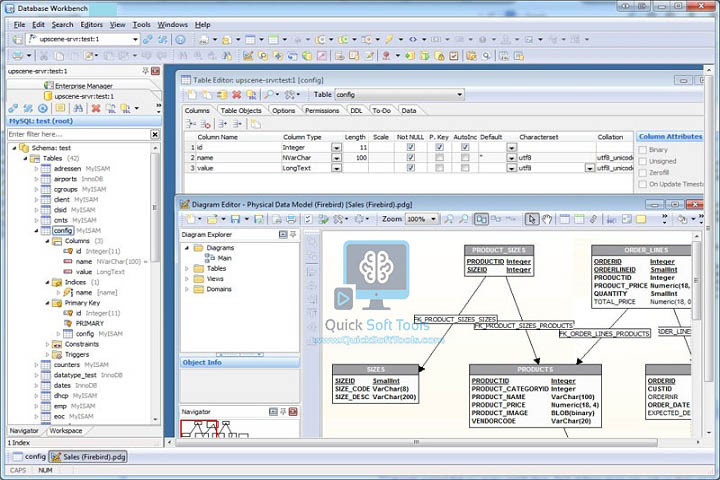The image size is (720, 480).
Task: Click the new table icon in Table Editor toolbar
Action: click(x=192, y=95)
